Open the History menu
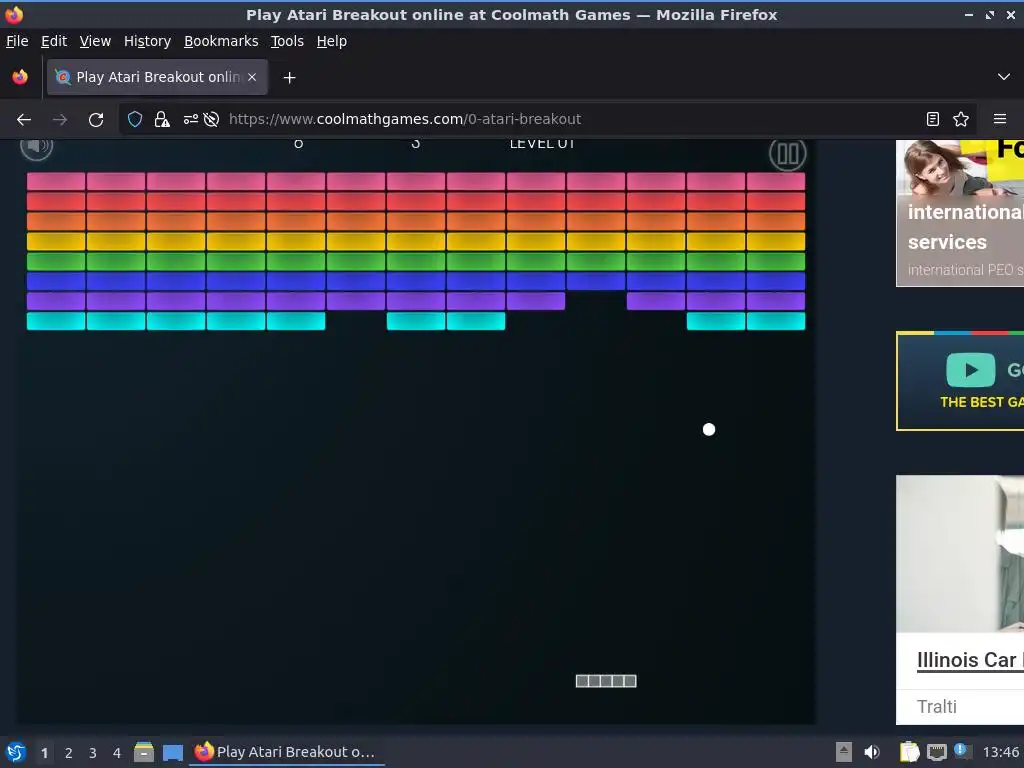 [x=147, y=41]
